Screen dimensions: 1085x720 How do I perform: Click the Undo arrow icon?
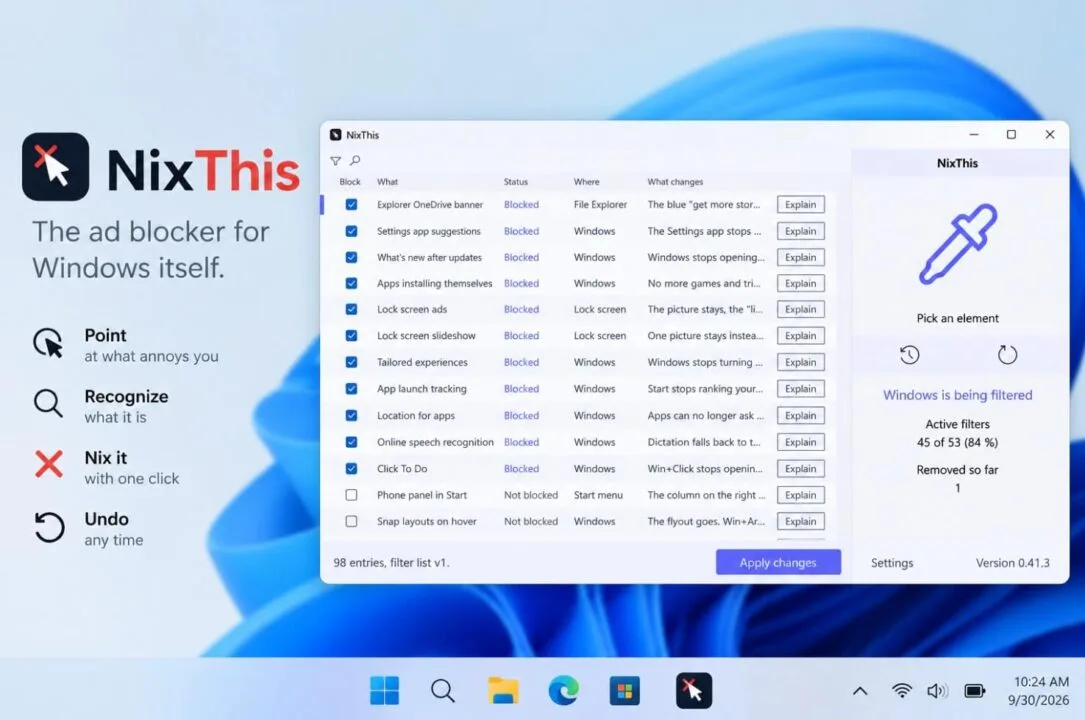click(48, 526)
